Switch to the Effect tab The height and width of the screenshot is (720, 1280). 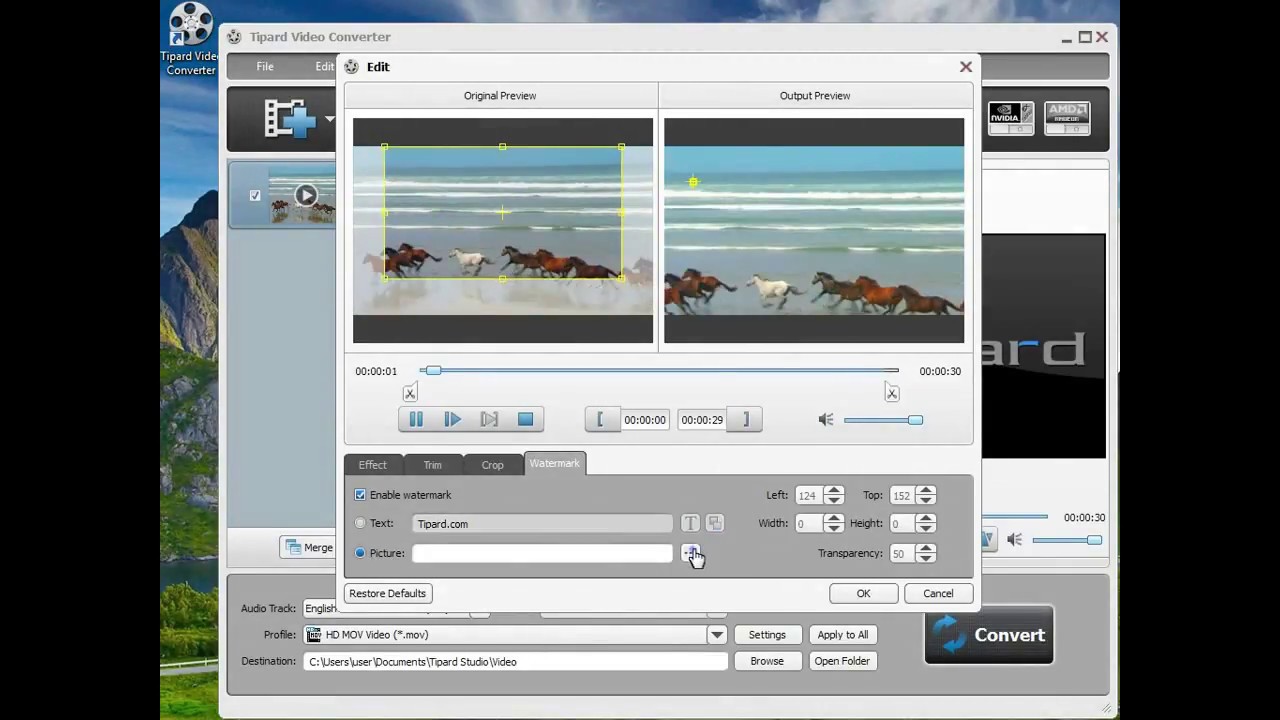(x=372, y=465)
